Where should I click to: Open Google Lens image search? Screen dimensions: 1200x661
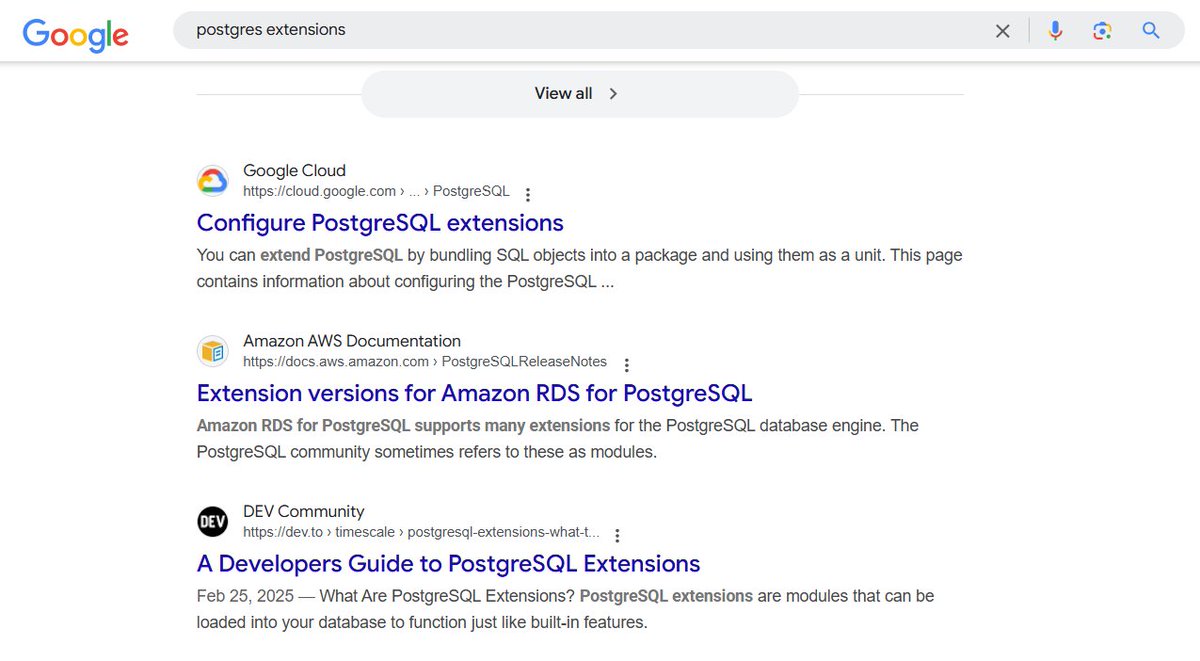pyautogui.click(x=1102, y=31)
